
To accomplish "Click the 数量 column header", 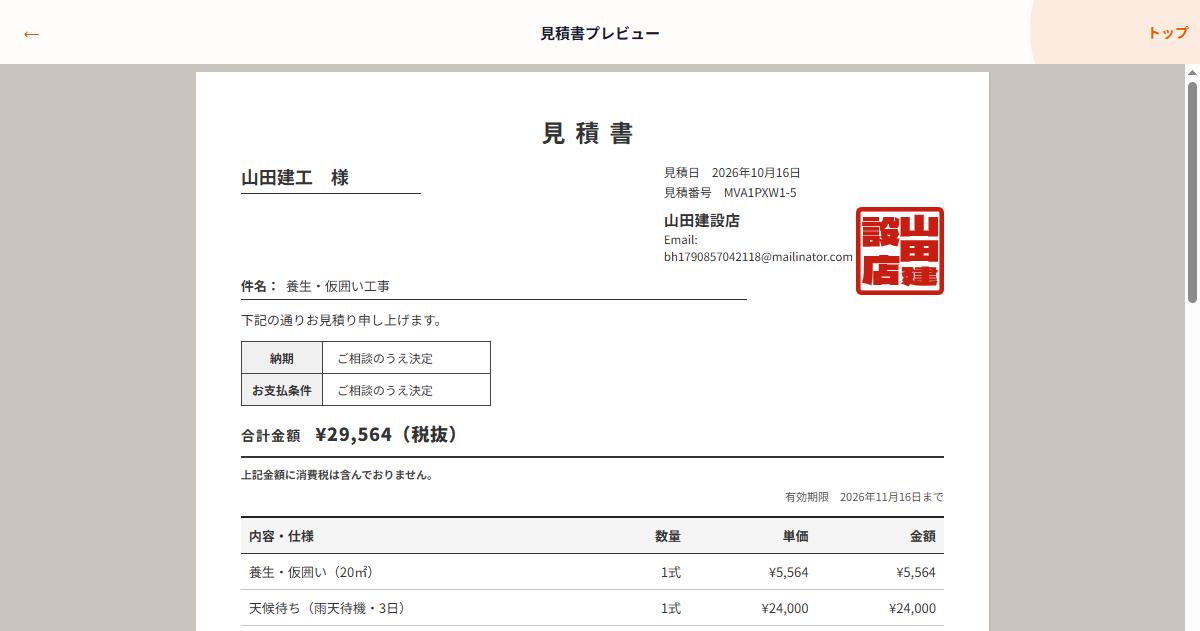I will [x=668, y=536].
